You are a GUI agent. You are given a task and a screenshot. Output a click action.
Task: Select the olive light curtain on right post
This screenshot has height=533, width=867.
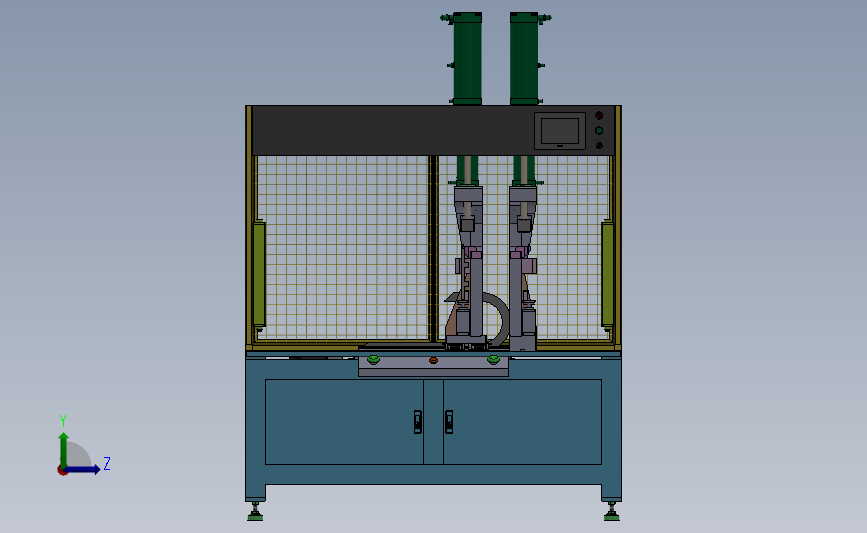(x=607, y=275)
